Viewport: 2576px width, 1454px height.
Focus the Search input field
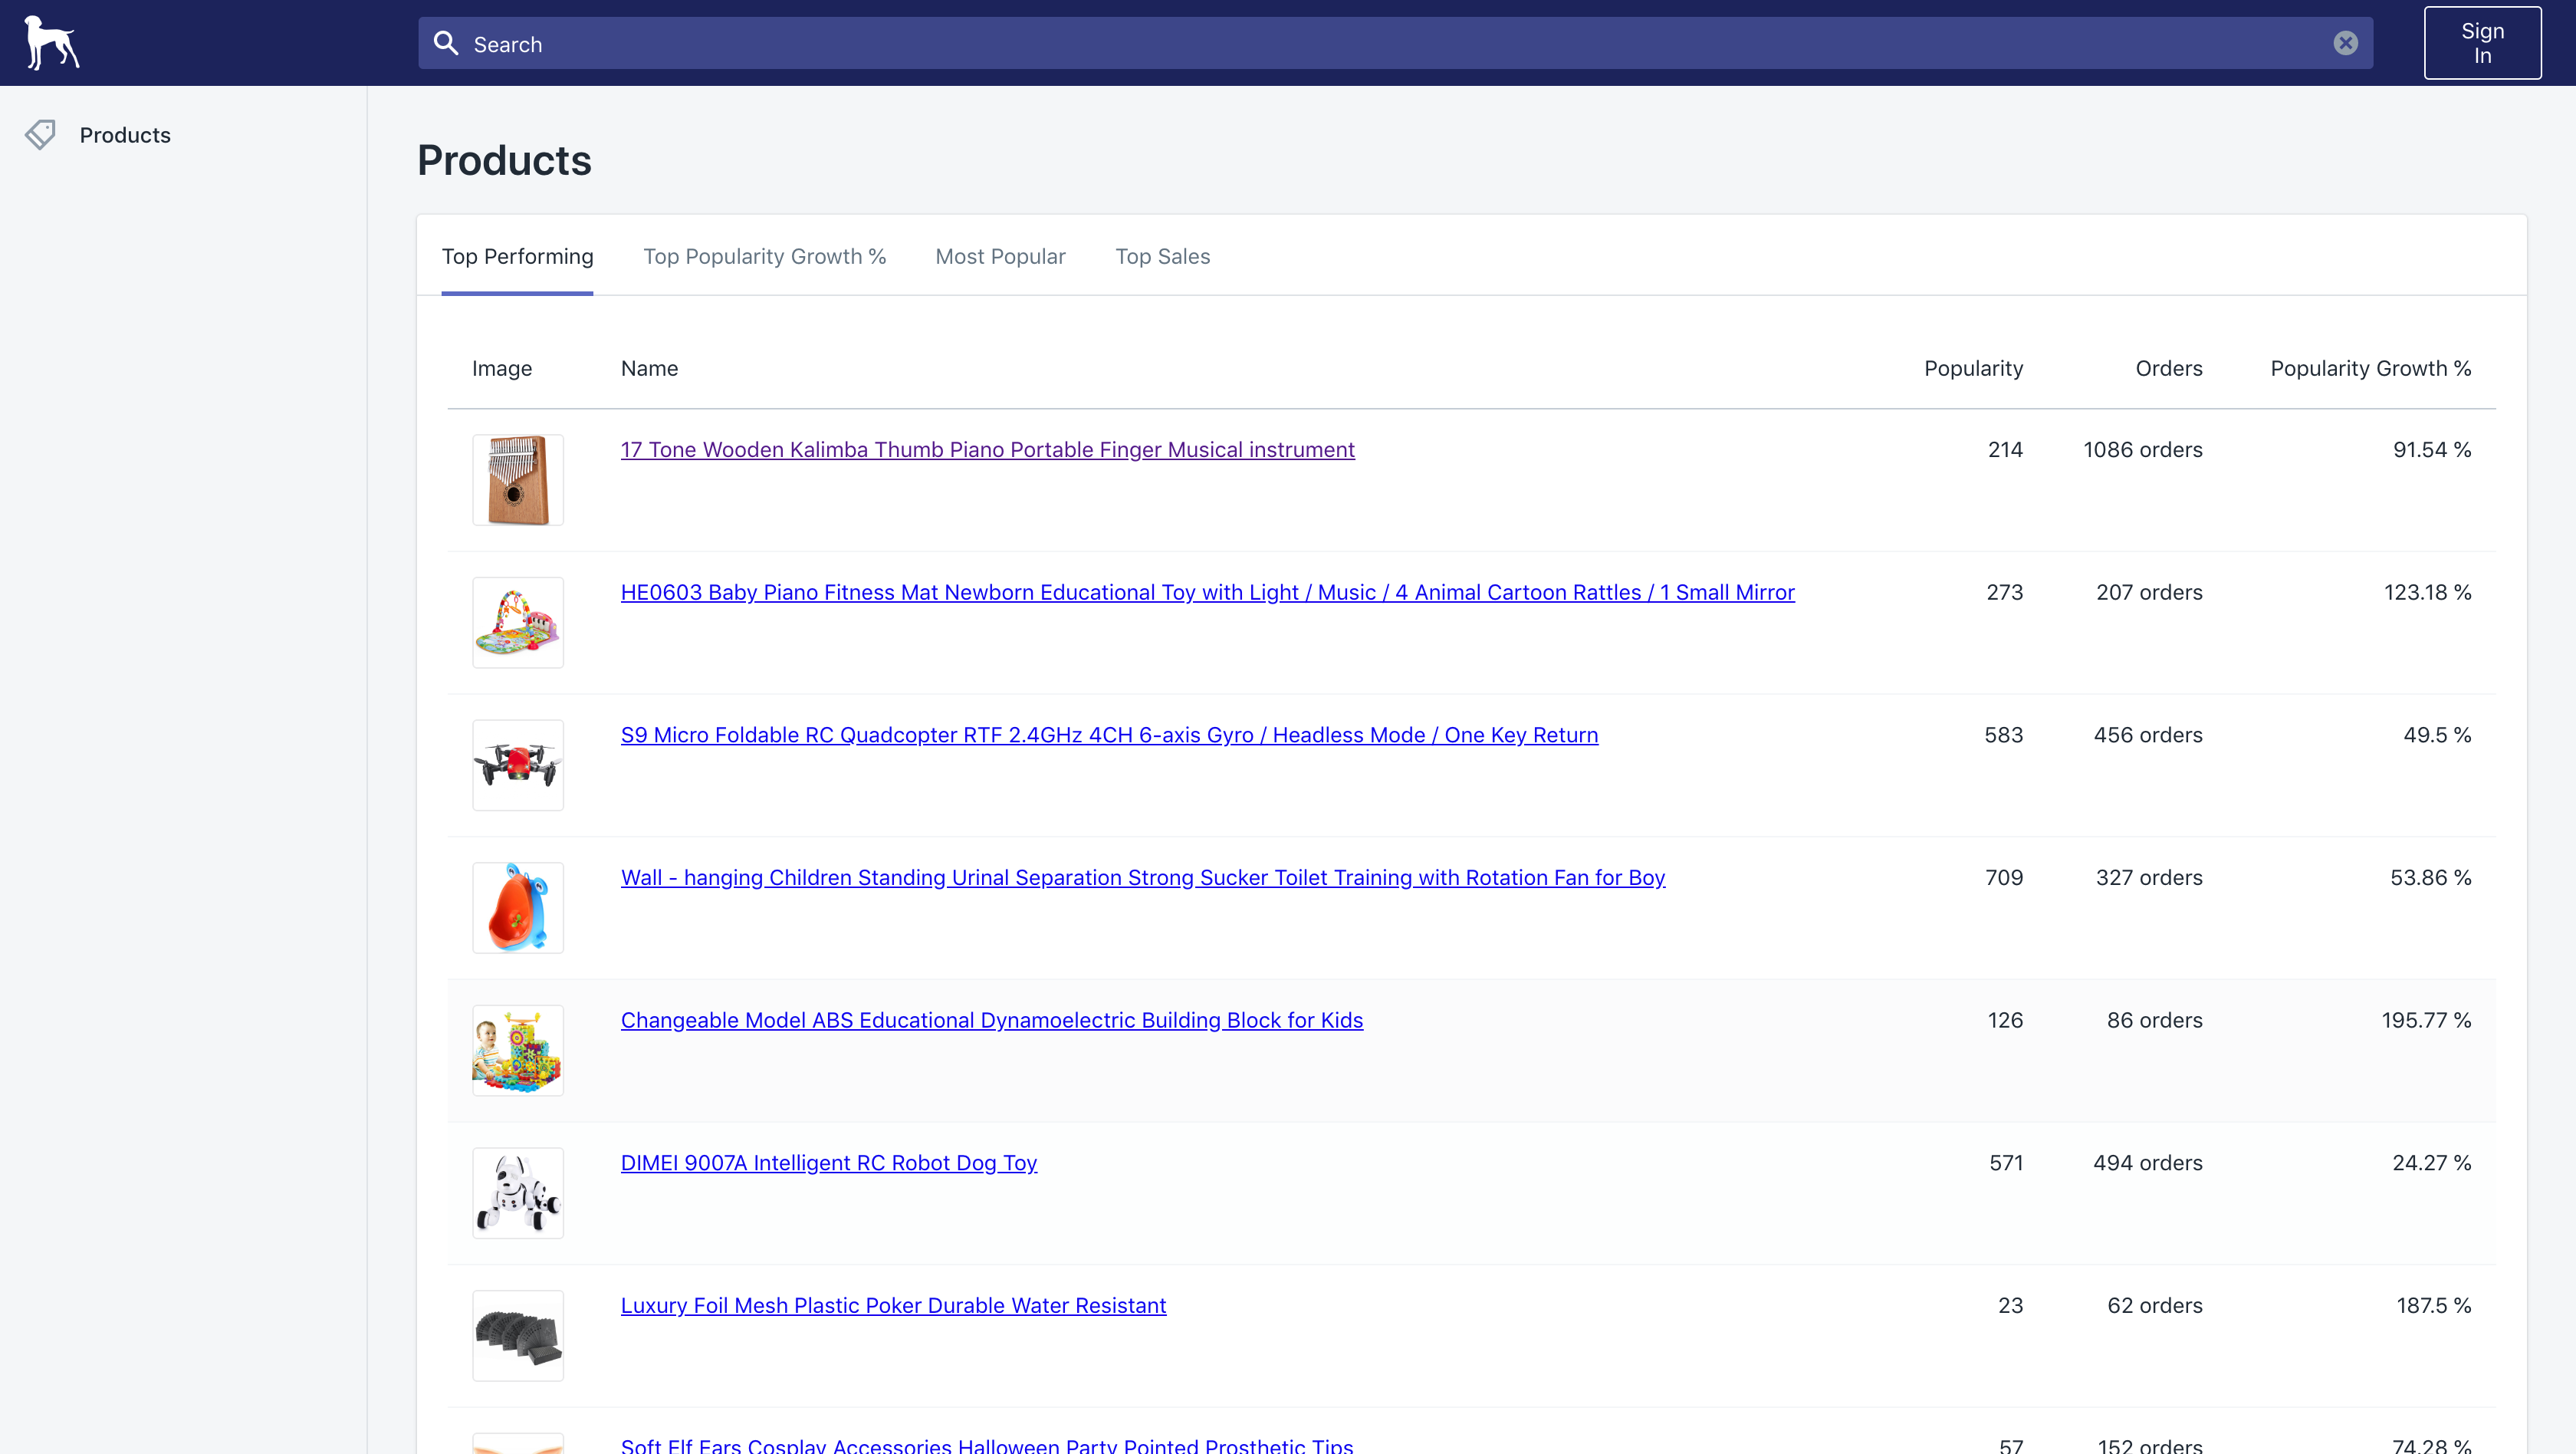(1390, 44)
